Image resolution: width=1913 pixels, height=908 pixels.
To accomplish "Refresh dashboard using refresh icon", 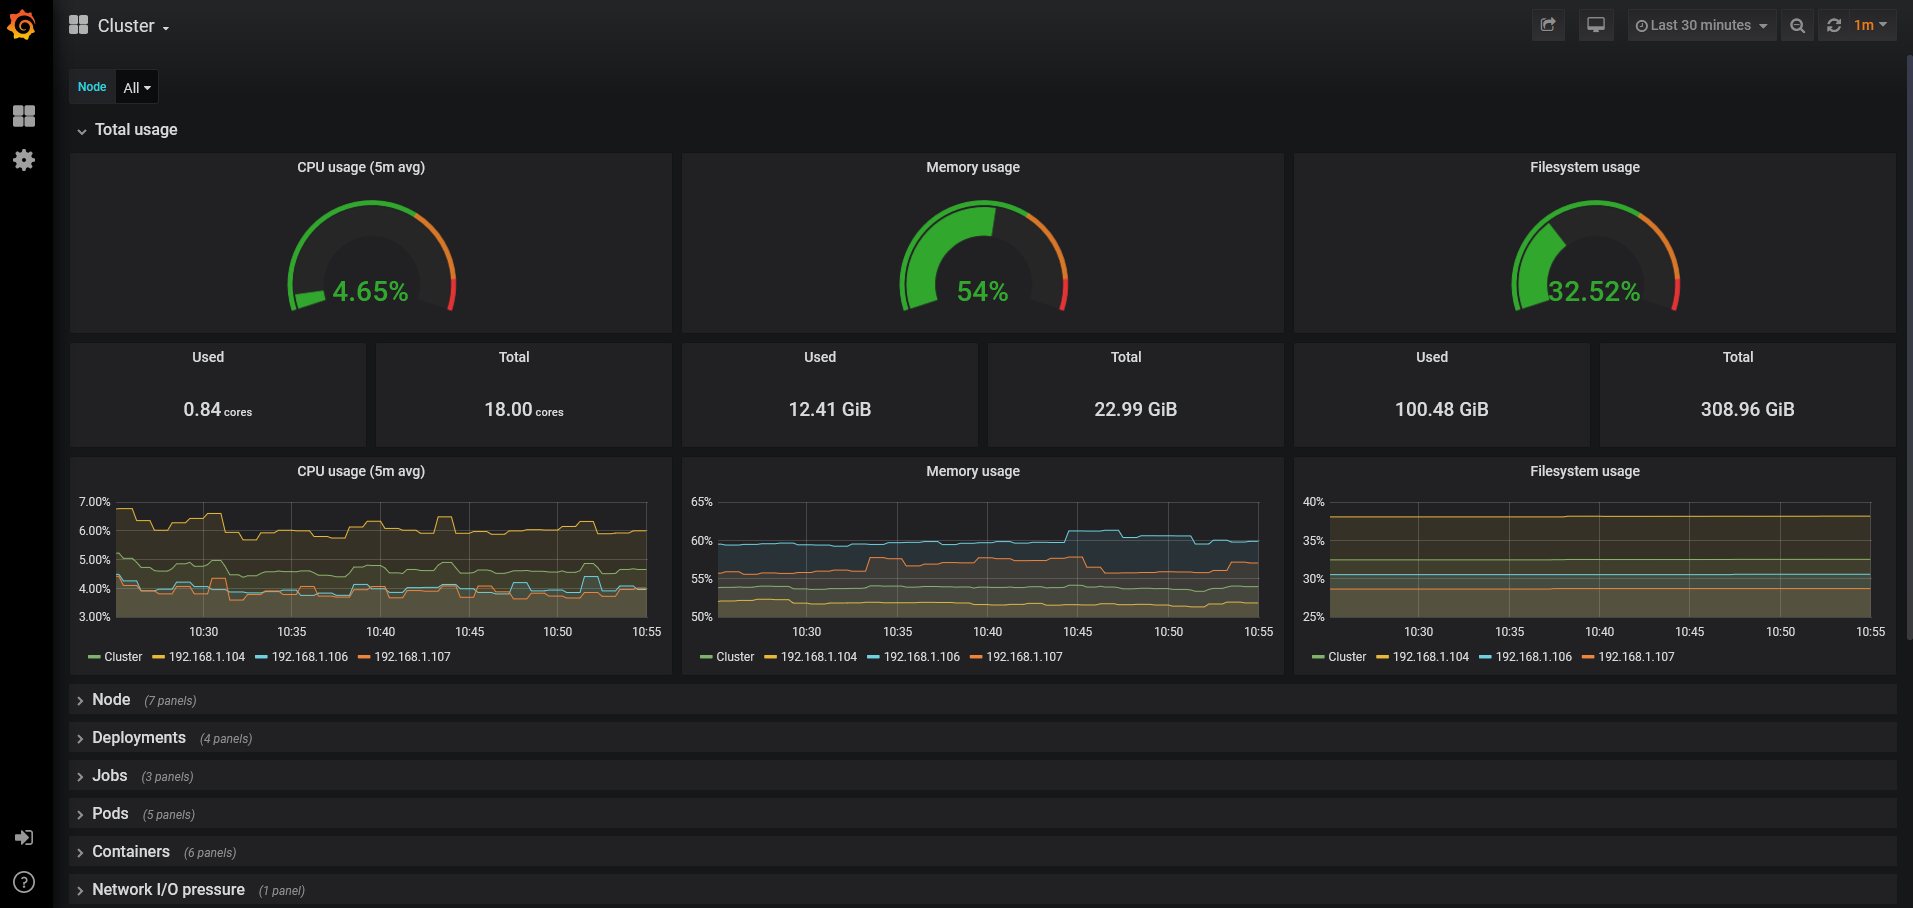I will [x=1834, y=25].
